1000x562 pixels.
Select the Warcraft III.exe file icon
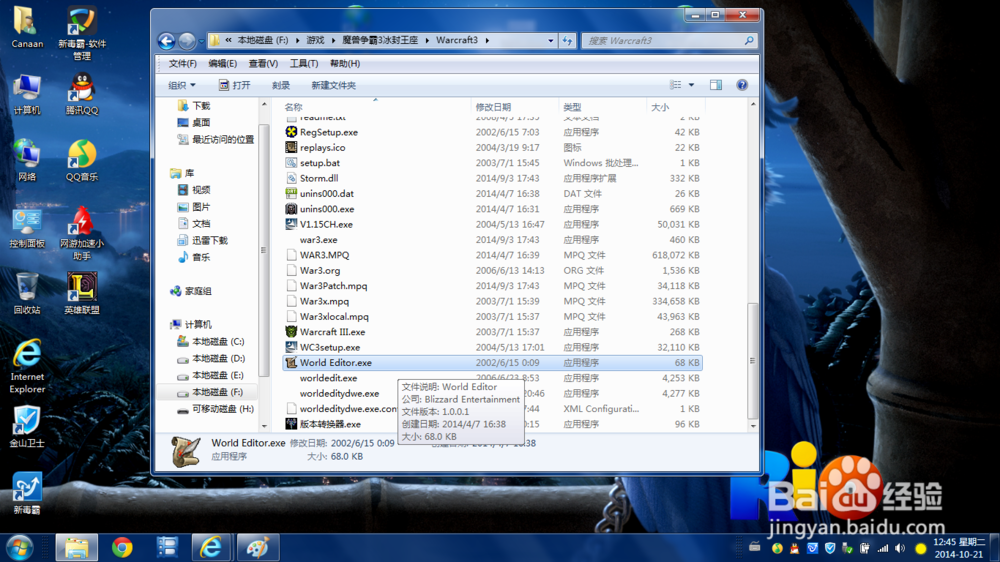click(x=291, y=332)
